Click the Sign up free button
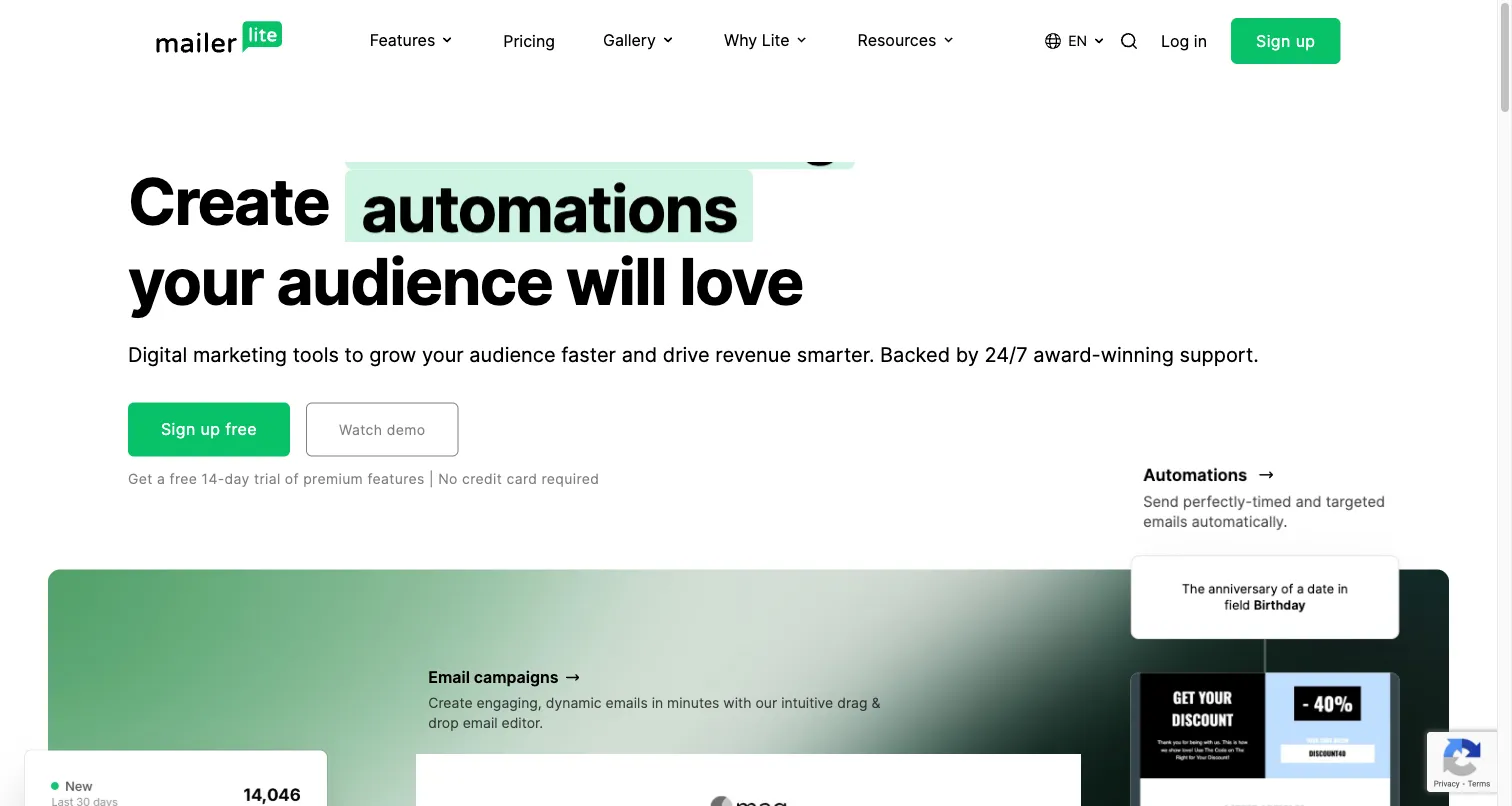 [x=208, y=429]
